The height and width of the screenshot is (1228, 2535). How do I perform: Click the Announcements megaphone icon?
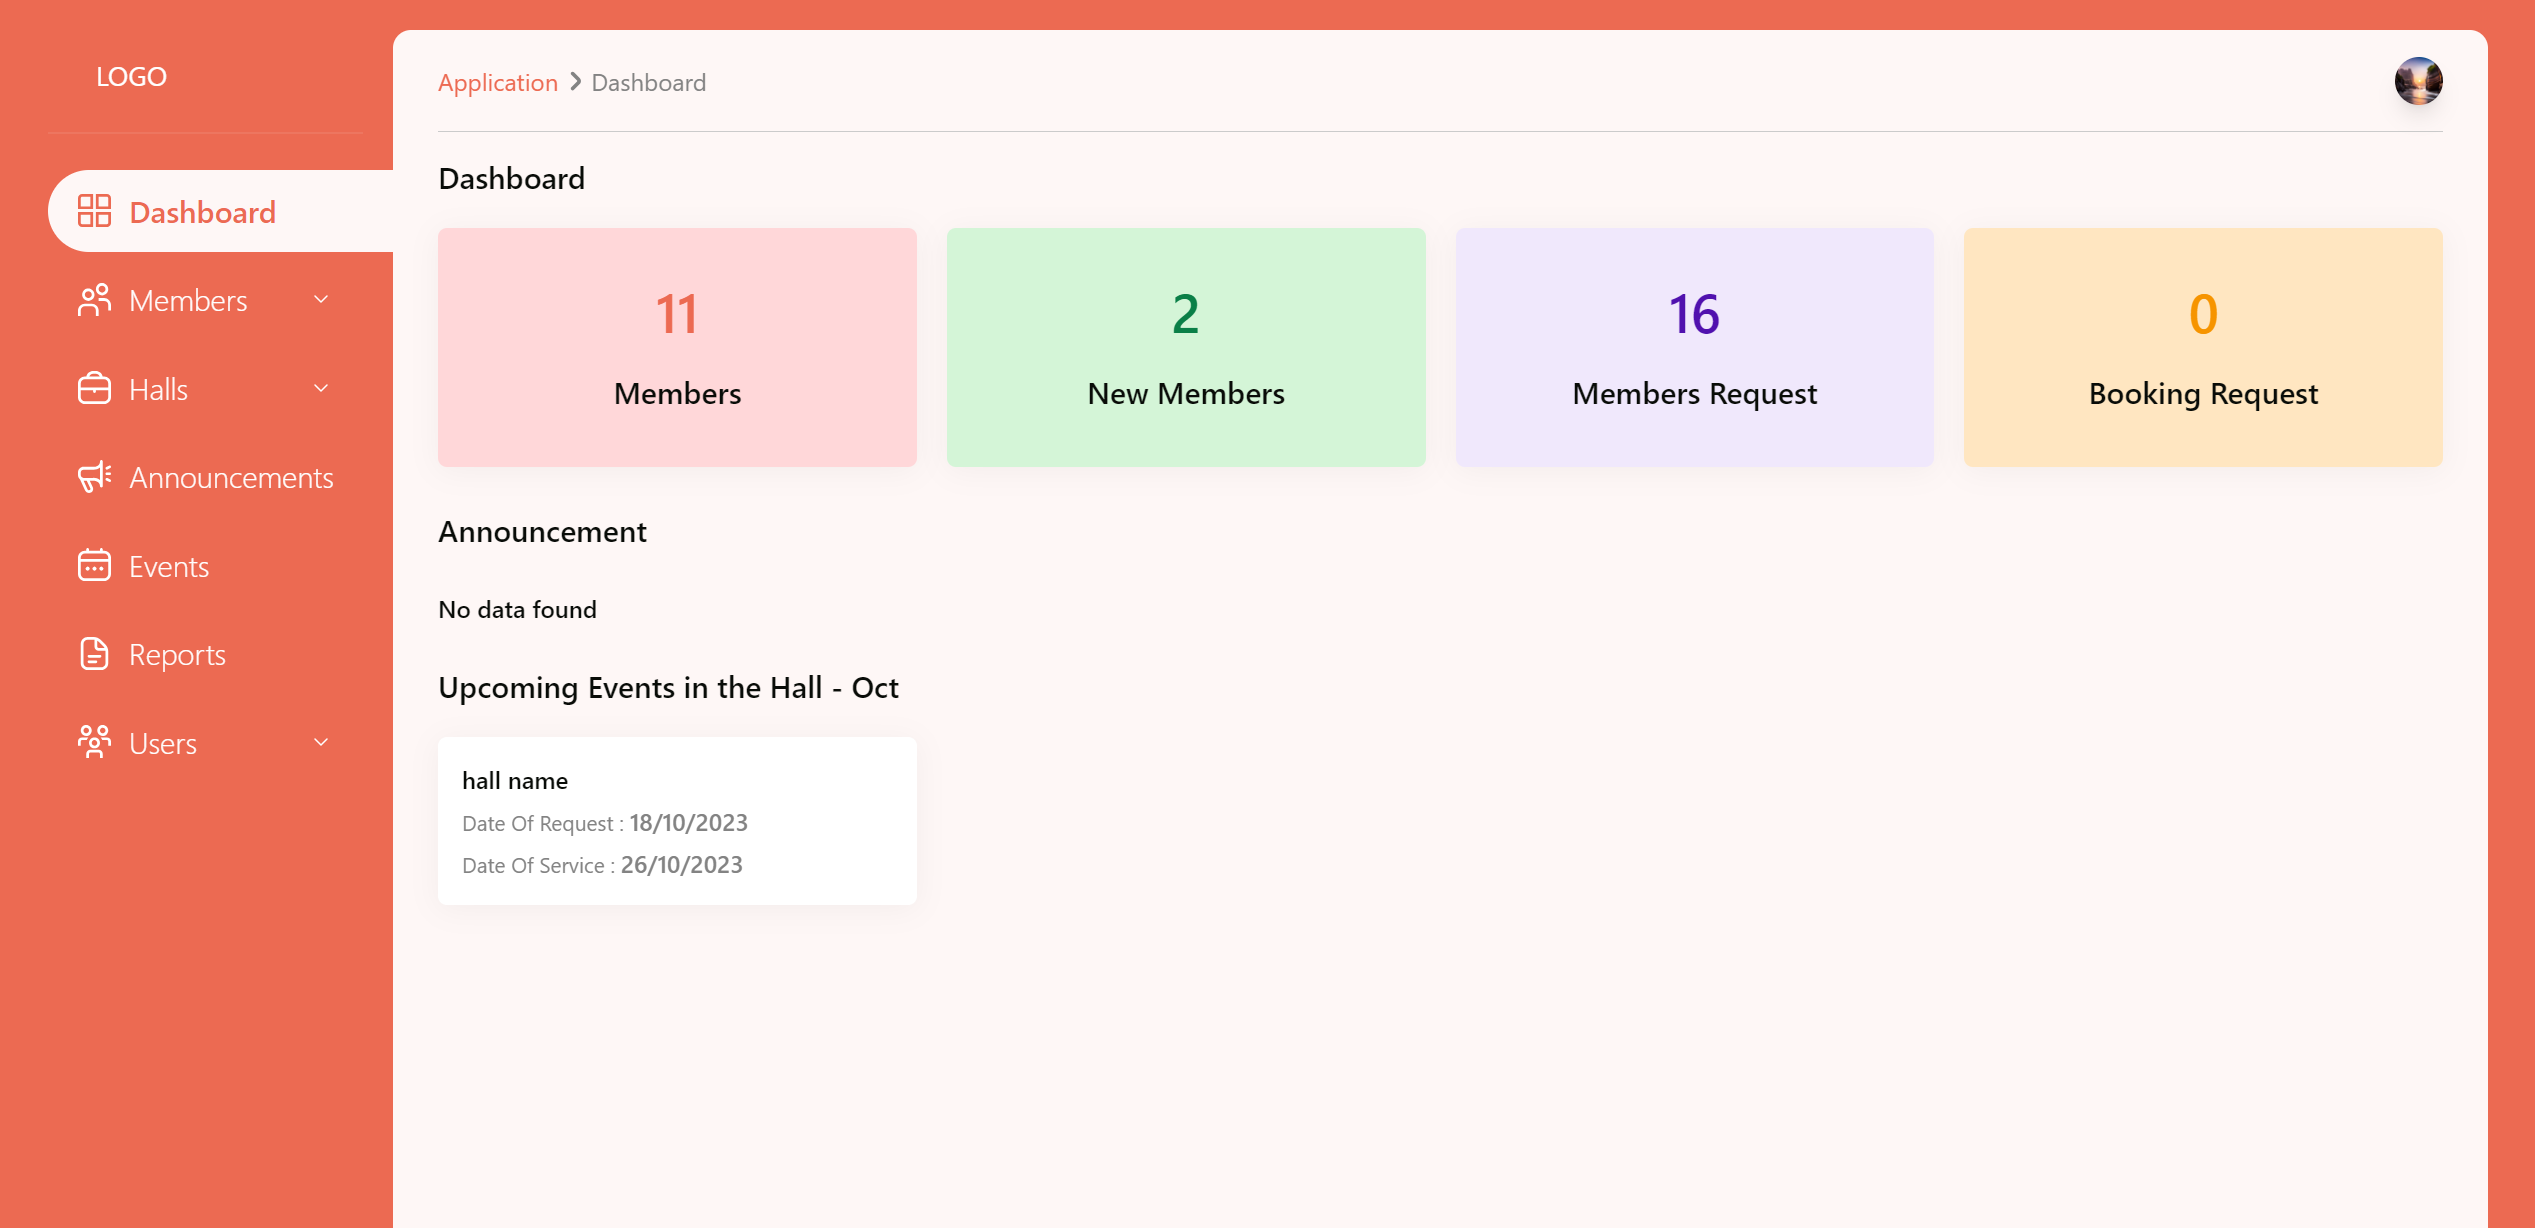pos(94,477)
